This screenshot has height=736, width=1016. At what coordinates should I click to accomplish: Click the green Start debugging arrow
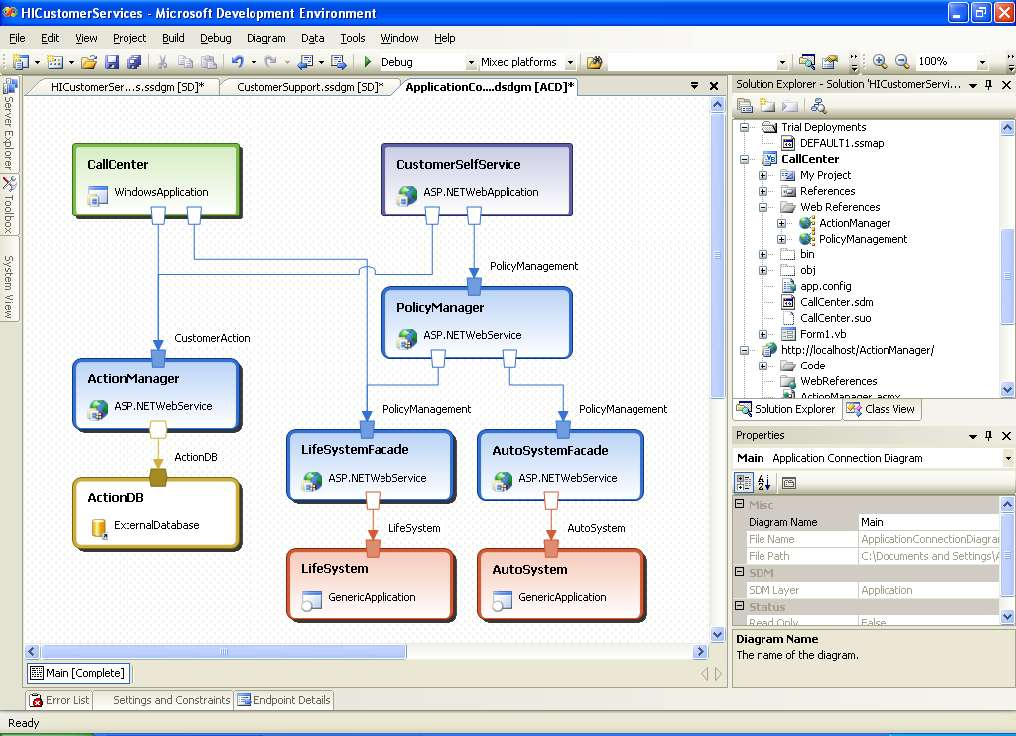[367, 62]
